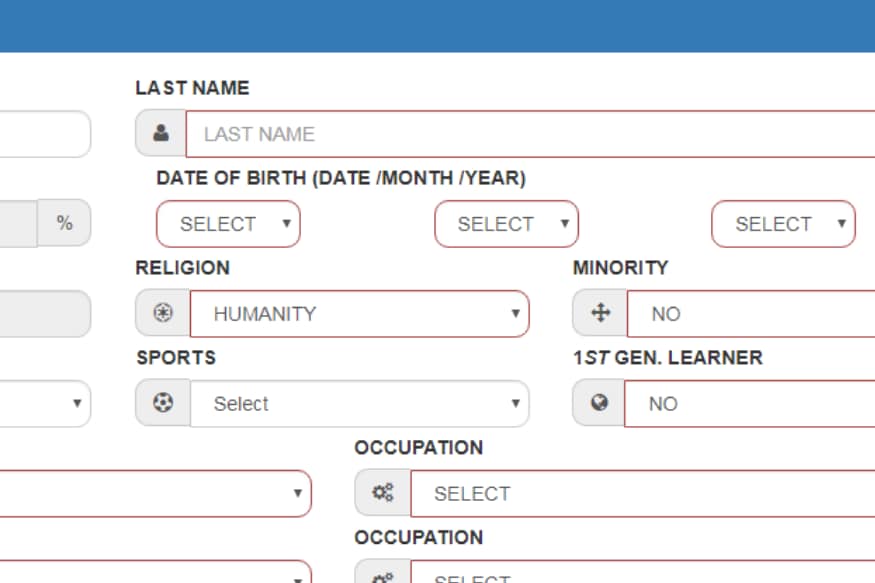875x583 pixels.
Task: Expand the Sports Select dropdown
Action: [359, 403]
